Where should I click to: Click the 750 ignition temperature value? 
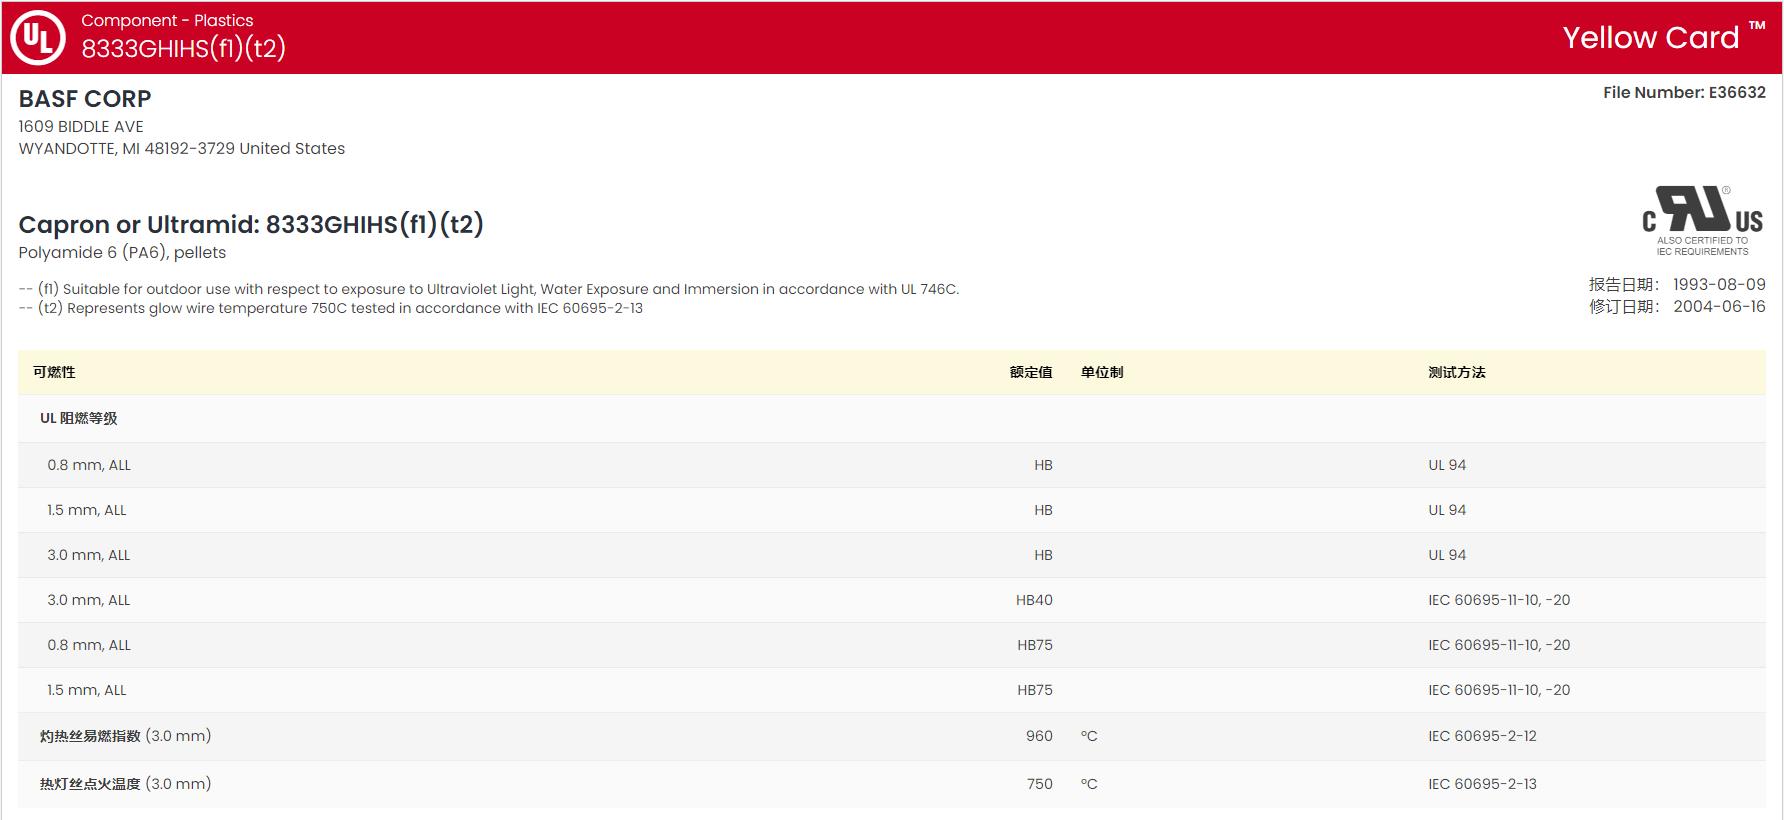point(1040,784)
